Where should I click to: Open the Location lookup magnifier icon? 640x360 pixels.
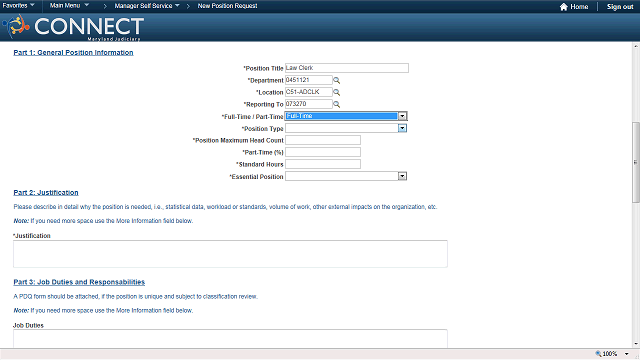(337, 92)
